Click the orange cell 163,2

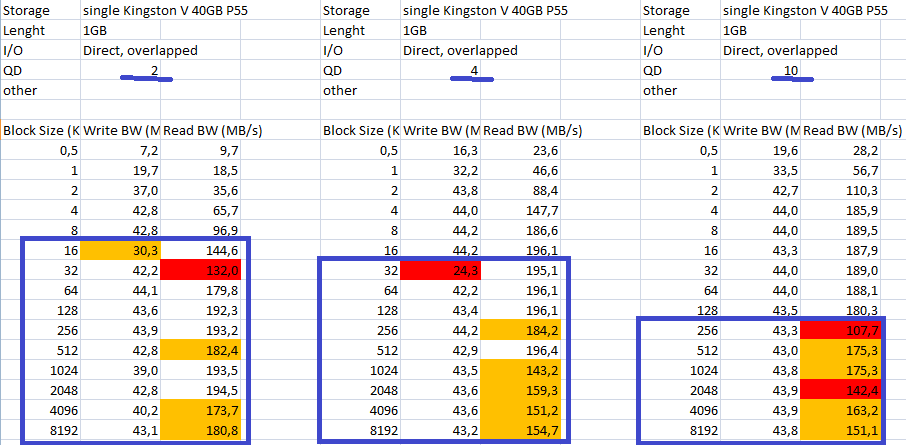841,410
